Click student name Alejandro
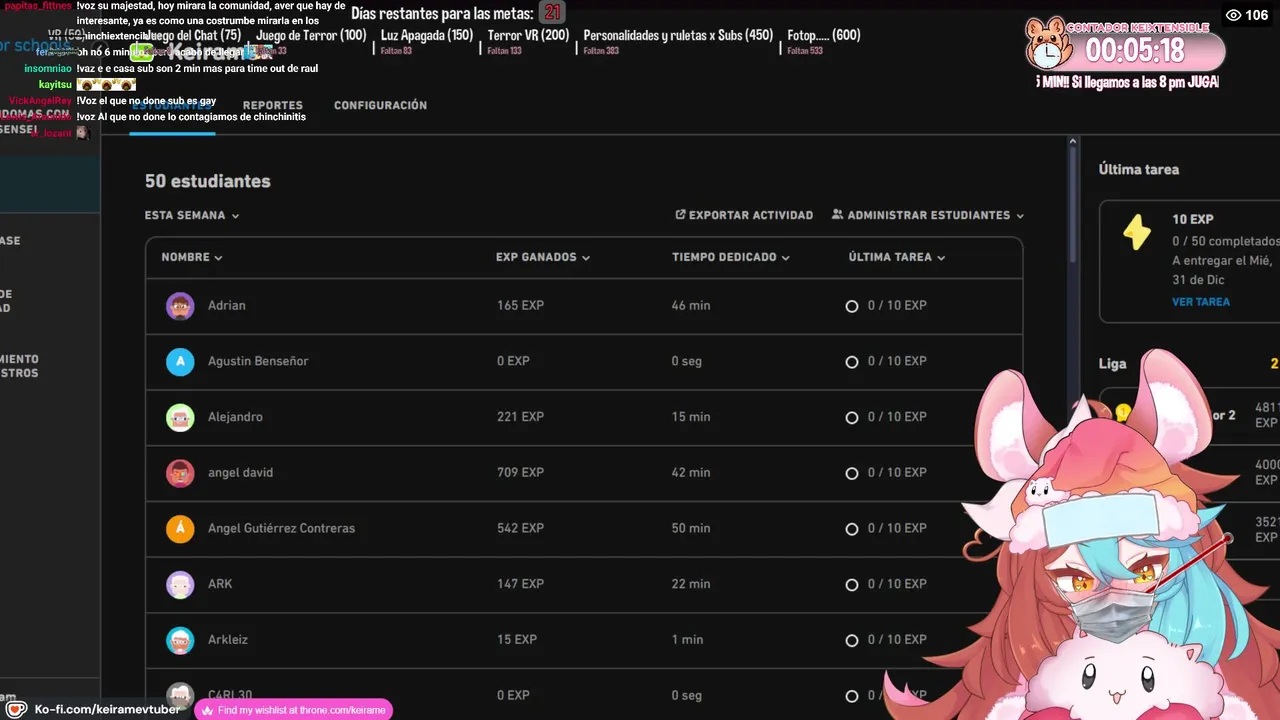Viewport: 1280px width, 720px height. click(235, 417)
